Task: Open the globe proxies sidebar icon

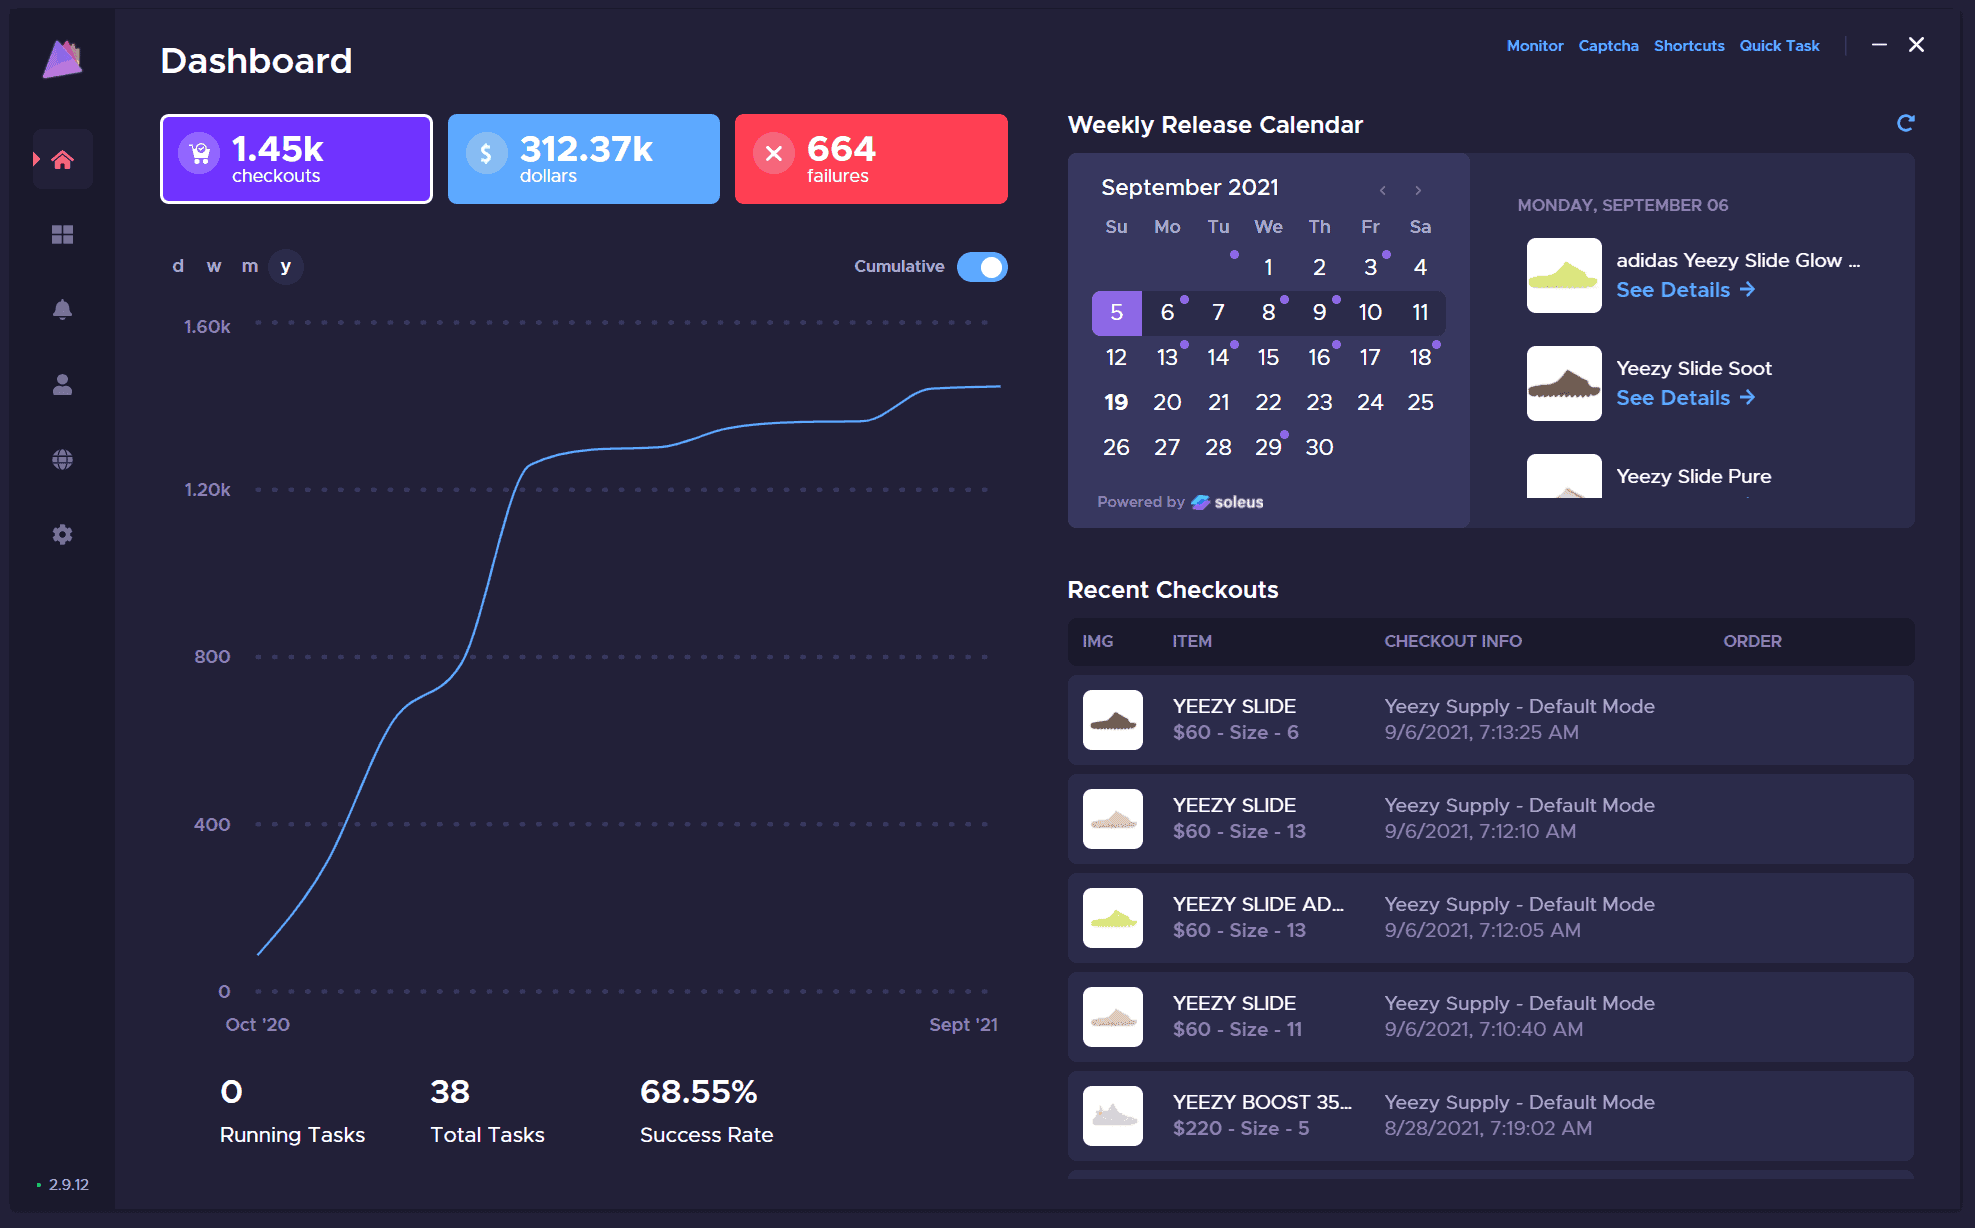Action: click(62, 459)
